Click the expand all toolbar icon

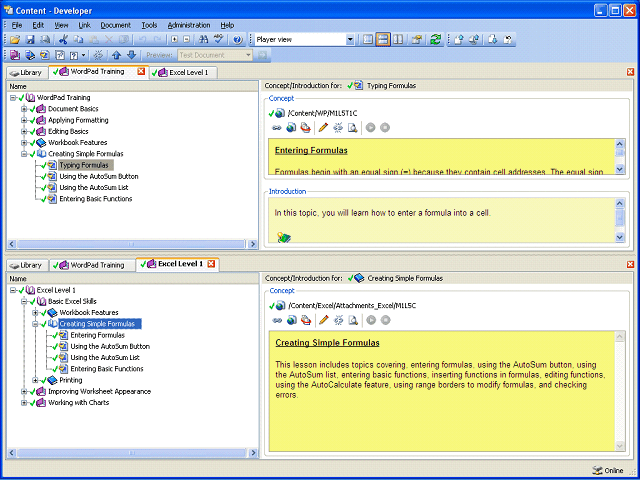[174, 40]
